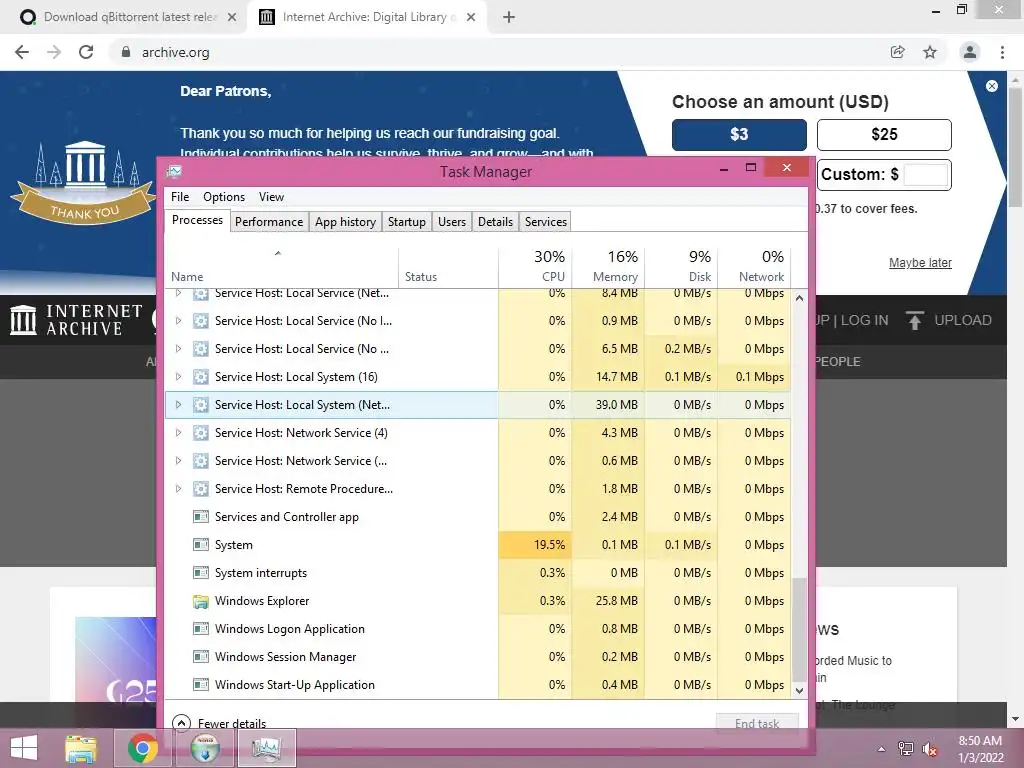Expand Service Host: Network Service (... row
The image size is (1024, 768).
pos(178,461)
